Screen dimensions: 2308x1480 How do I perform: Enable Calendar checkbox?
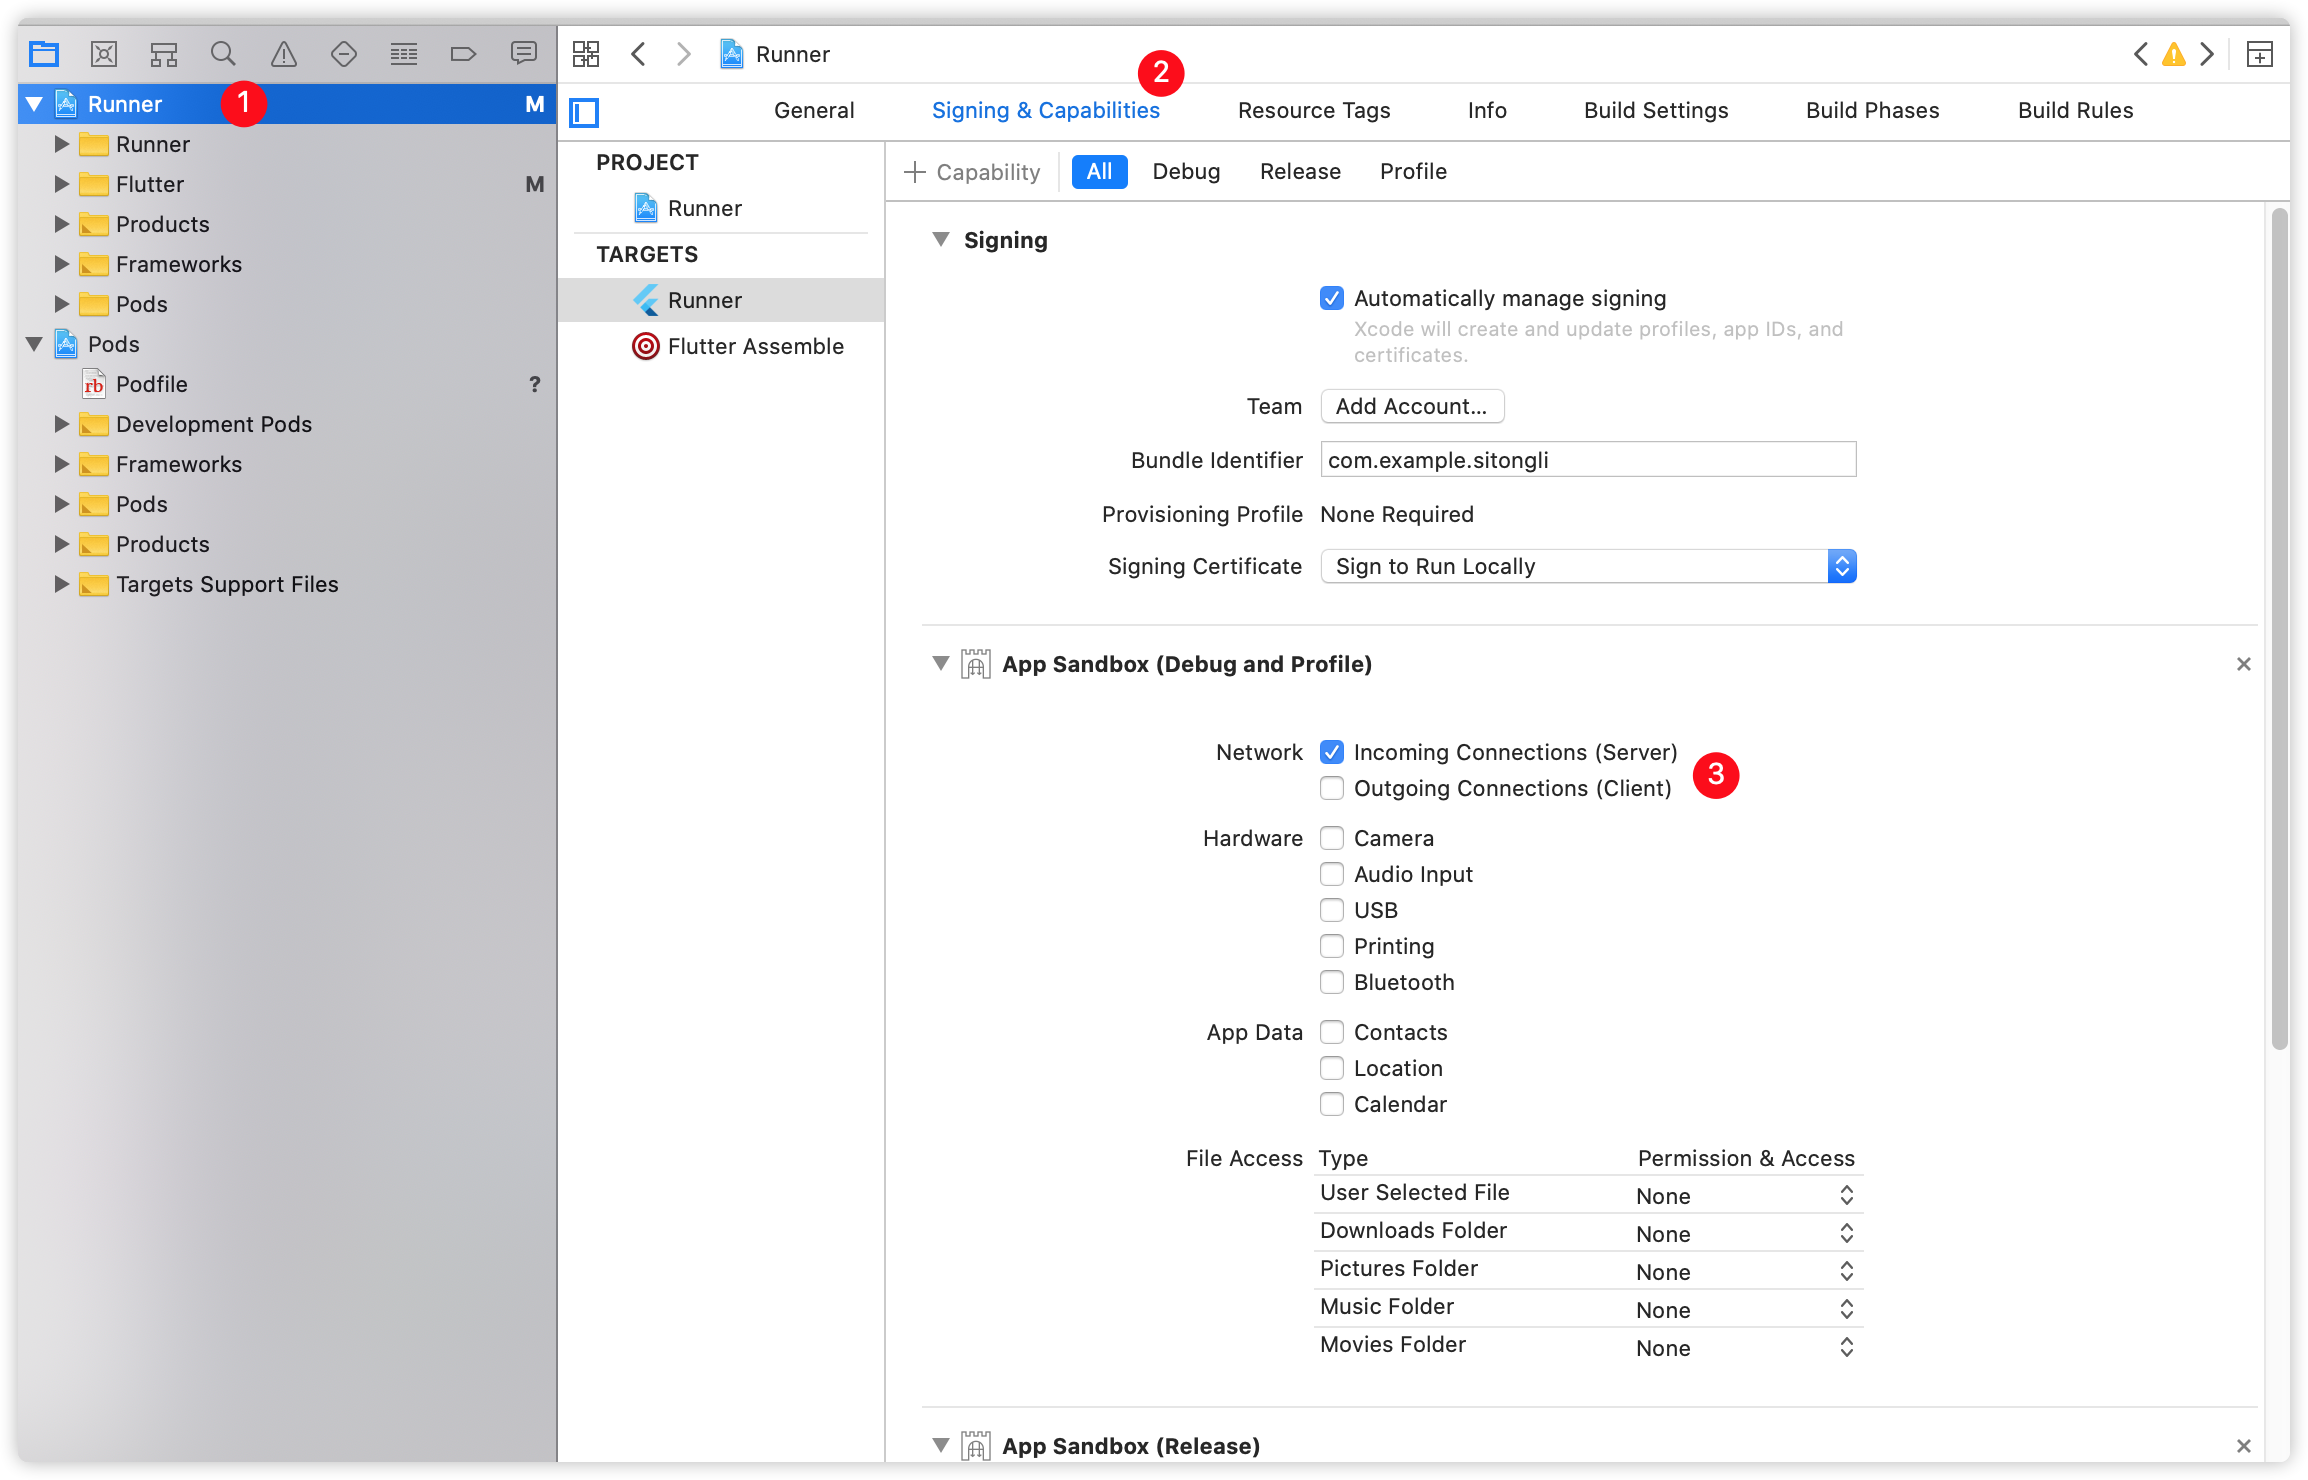pos(1332,1104)
